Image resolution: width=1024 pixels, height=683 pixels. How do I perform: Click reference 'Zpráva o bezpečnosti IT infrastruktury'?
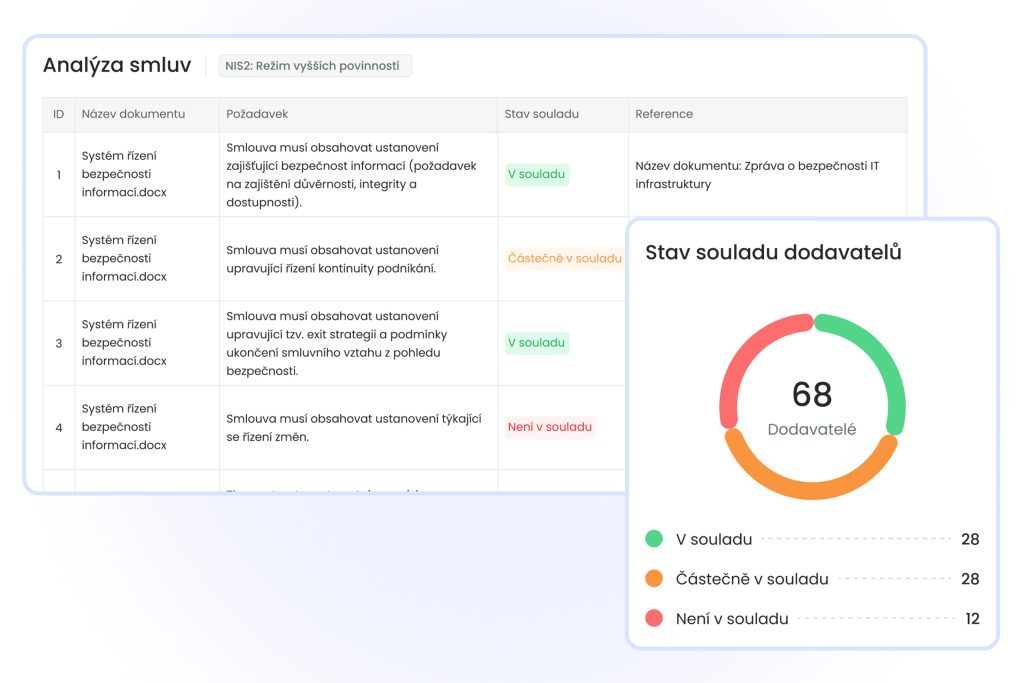(757, 175)
